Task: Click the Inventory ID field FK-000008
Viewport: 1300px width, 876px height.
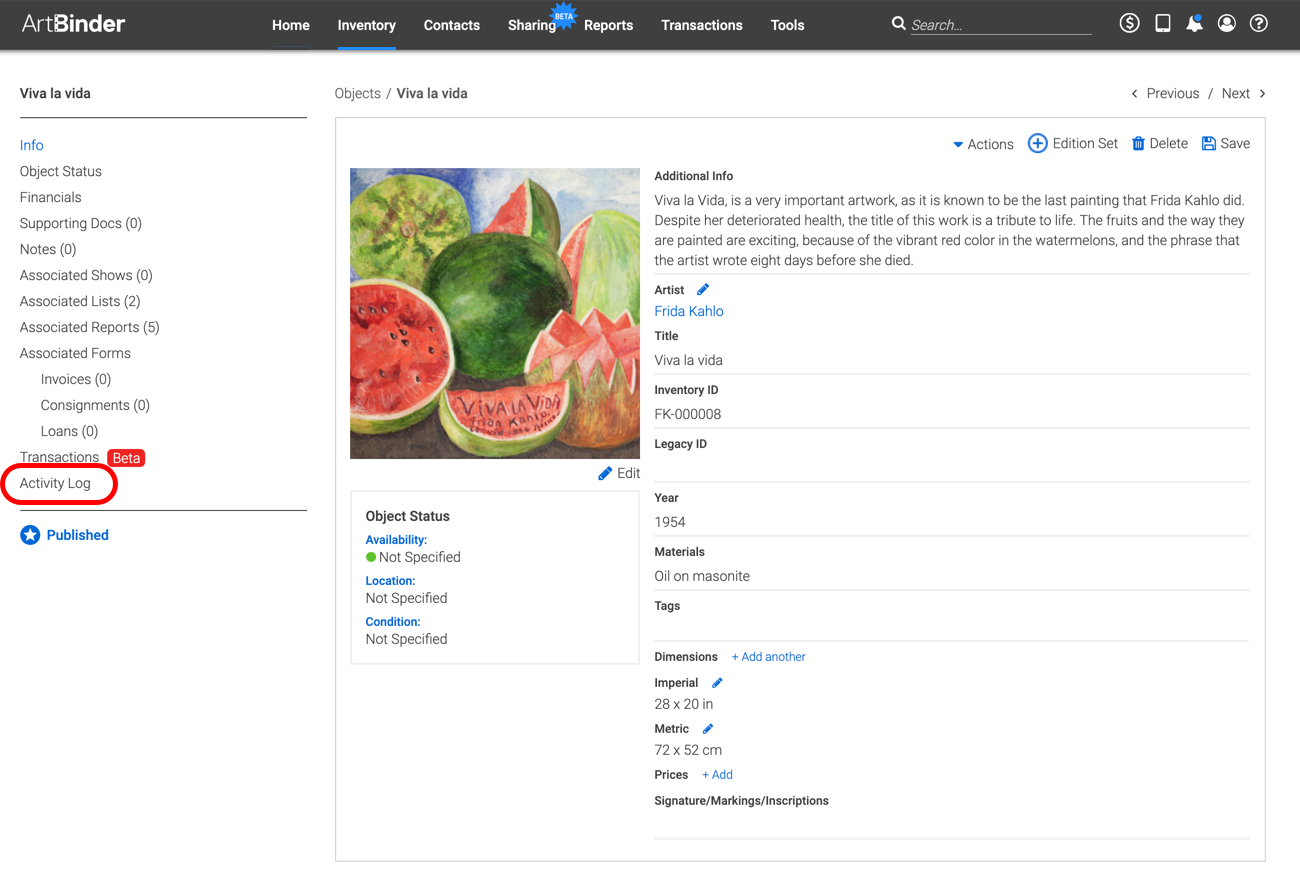Action: coord(952,414)
